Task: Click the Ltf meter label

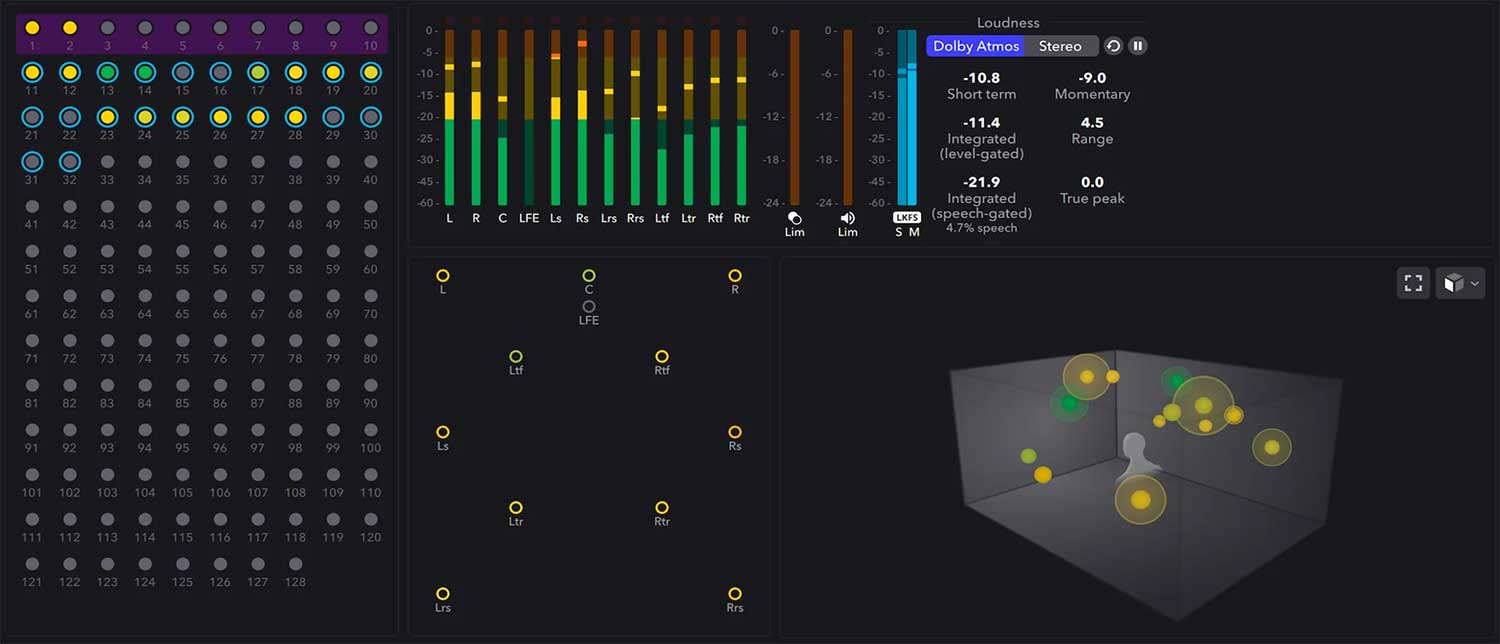Action: pyautogui.click(x=662, y=217)
